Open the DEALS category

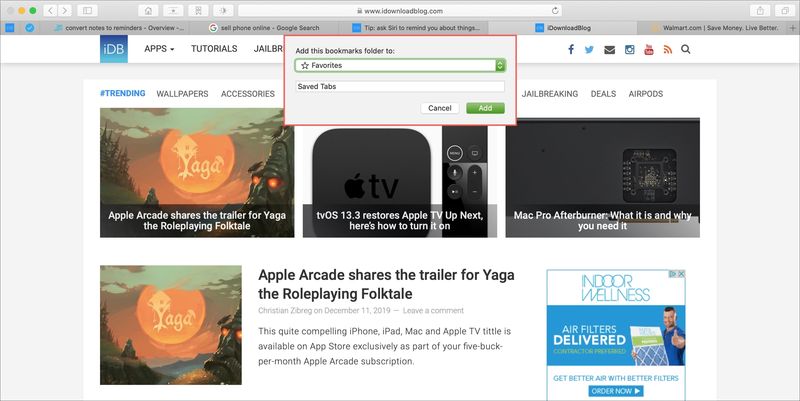click(x=603, y=94)
